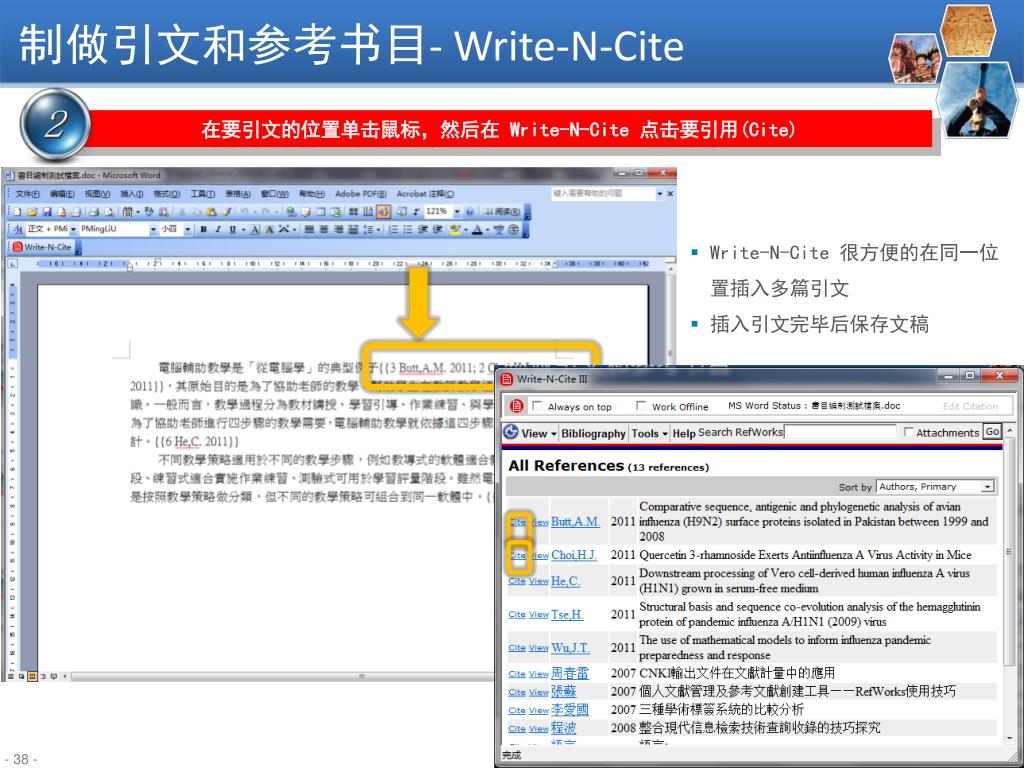
Task: Click the Font Color A button
Action: tap(477, 229)
